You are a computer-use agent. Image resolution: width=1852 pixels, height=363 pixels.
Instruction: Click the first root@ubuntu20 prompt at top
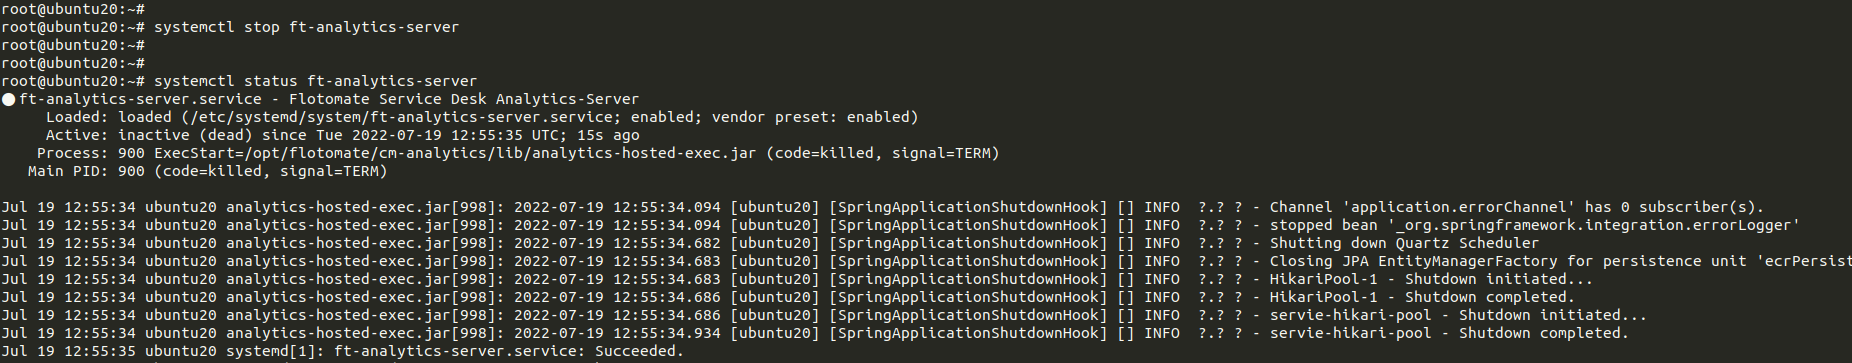tap(73, 9)
